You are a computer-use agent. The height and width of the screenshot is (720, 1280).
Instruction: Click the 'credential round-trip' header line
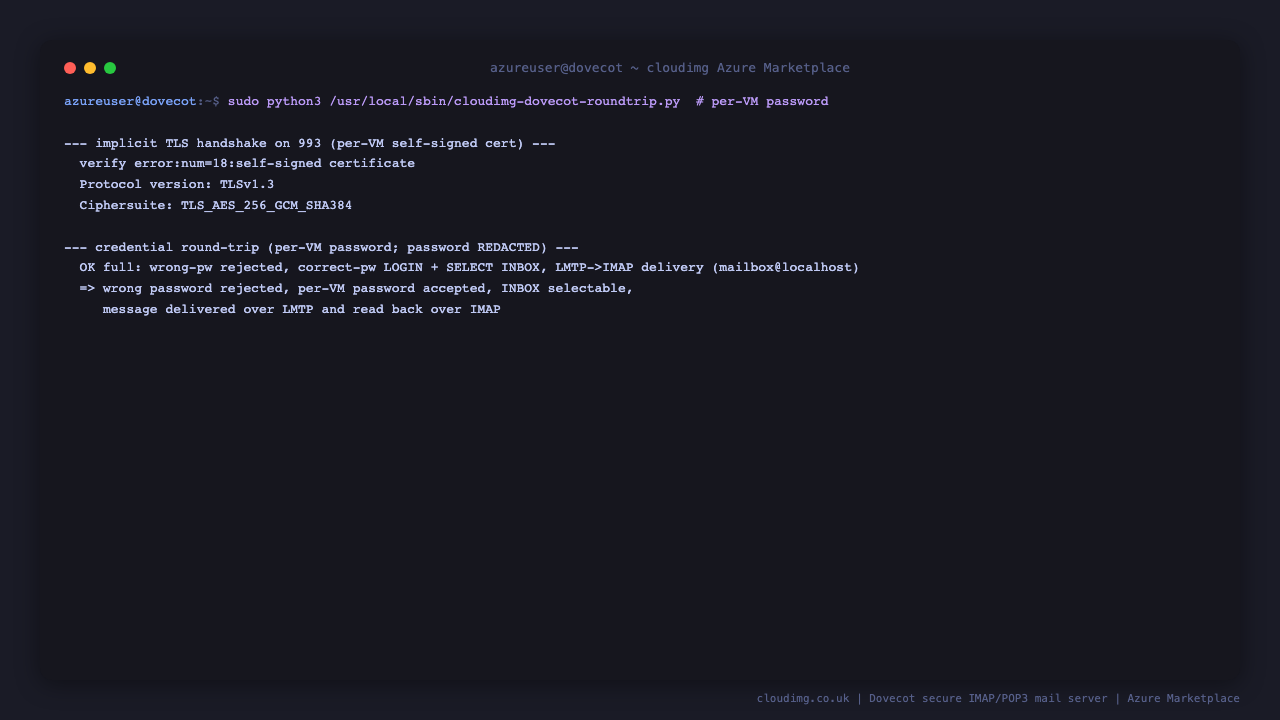tap(321, 247)
